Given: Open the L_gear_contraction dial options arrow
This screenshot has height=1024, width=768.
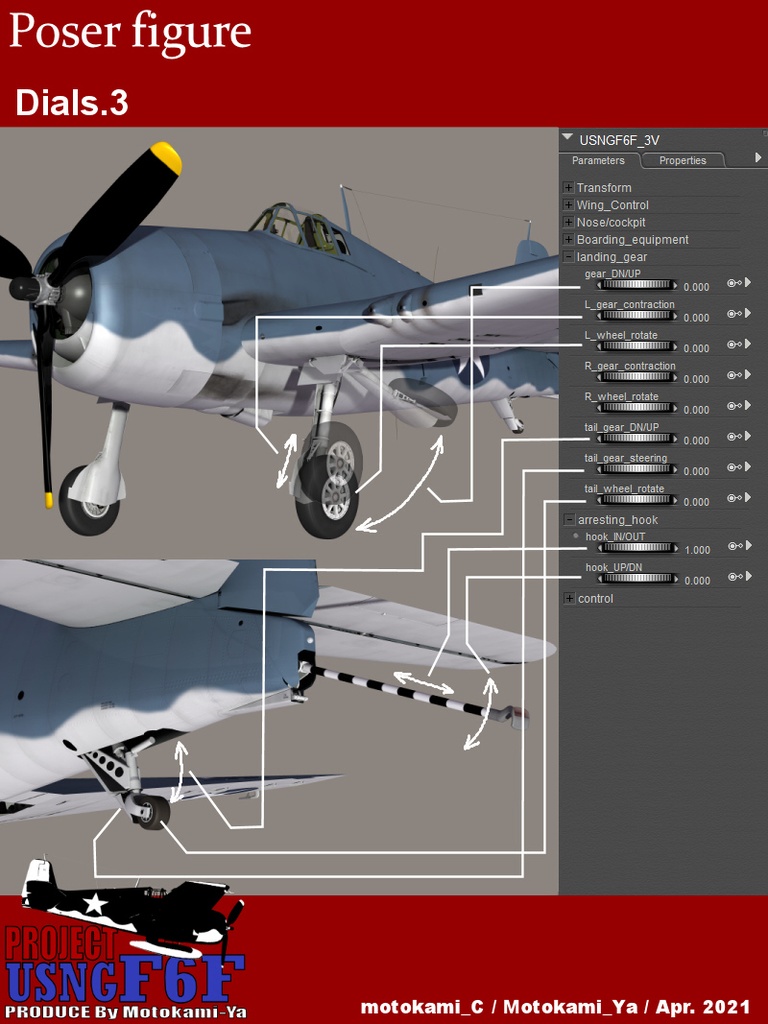Looking at the screenshot, I should click(x=748, y=313).
